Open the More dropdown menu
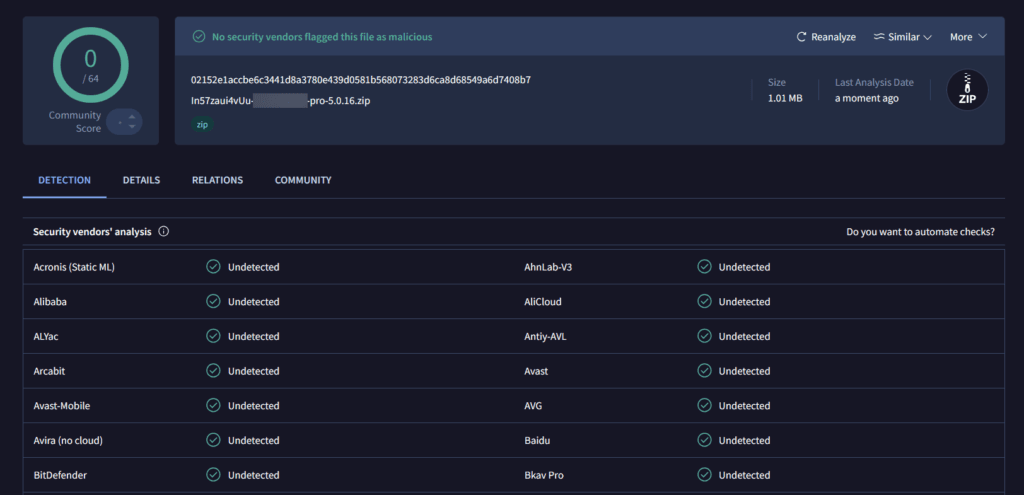The image size is (1024, 495). pyautogui.click(x=968, y=37)
